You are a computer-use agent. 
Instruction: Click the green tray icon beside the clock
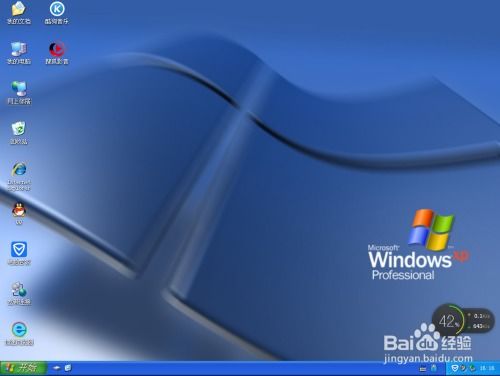[x=472, y=368]
